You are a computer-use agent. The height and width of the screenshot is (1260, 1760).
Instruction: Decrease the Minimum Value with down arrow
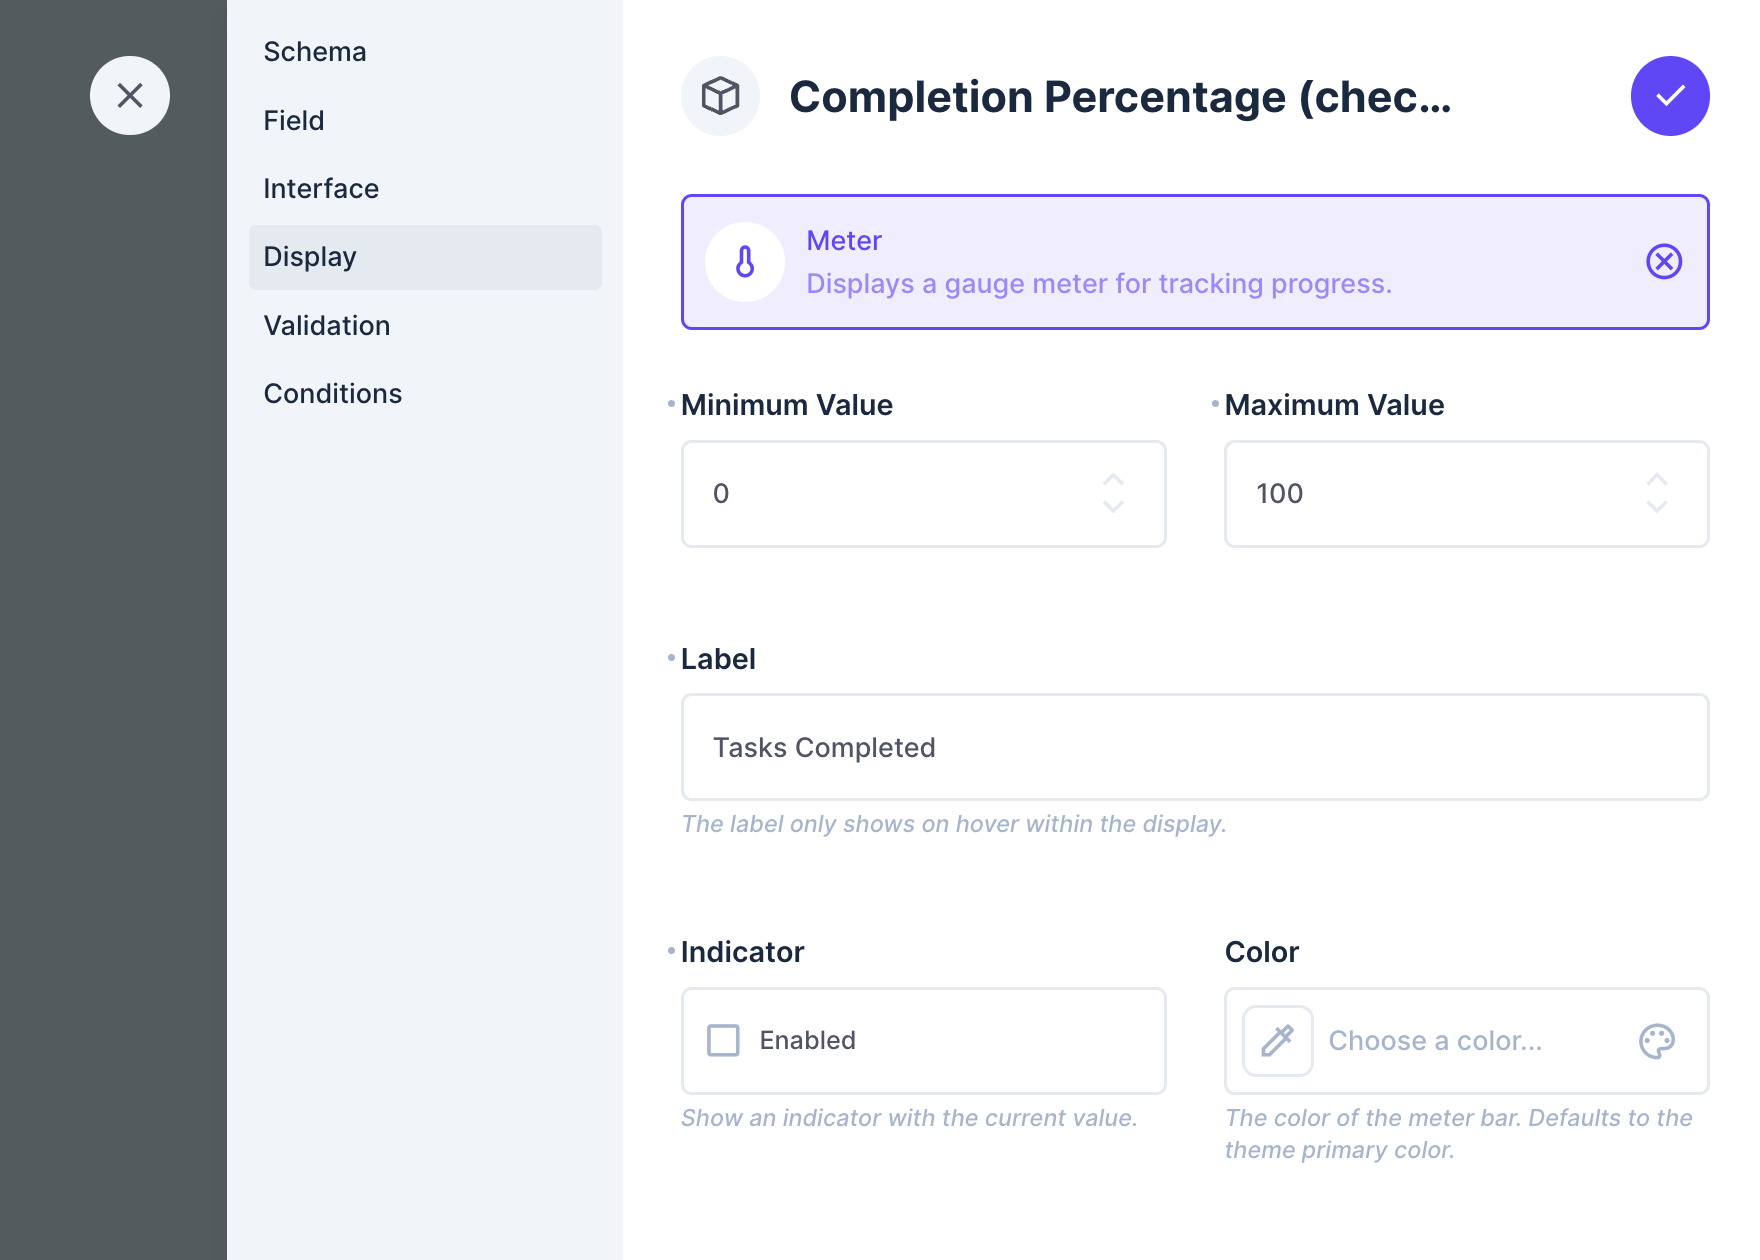1113,508
